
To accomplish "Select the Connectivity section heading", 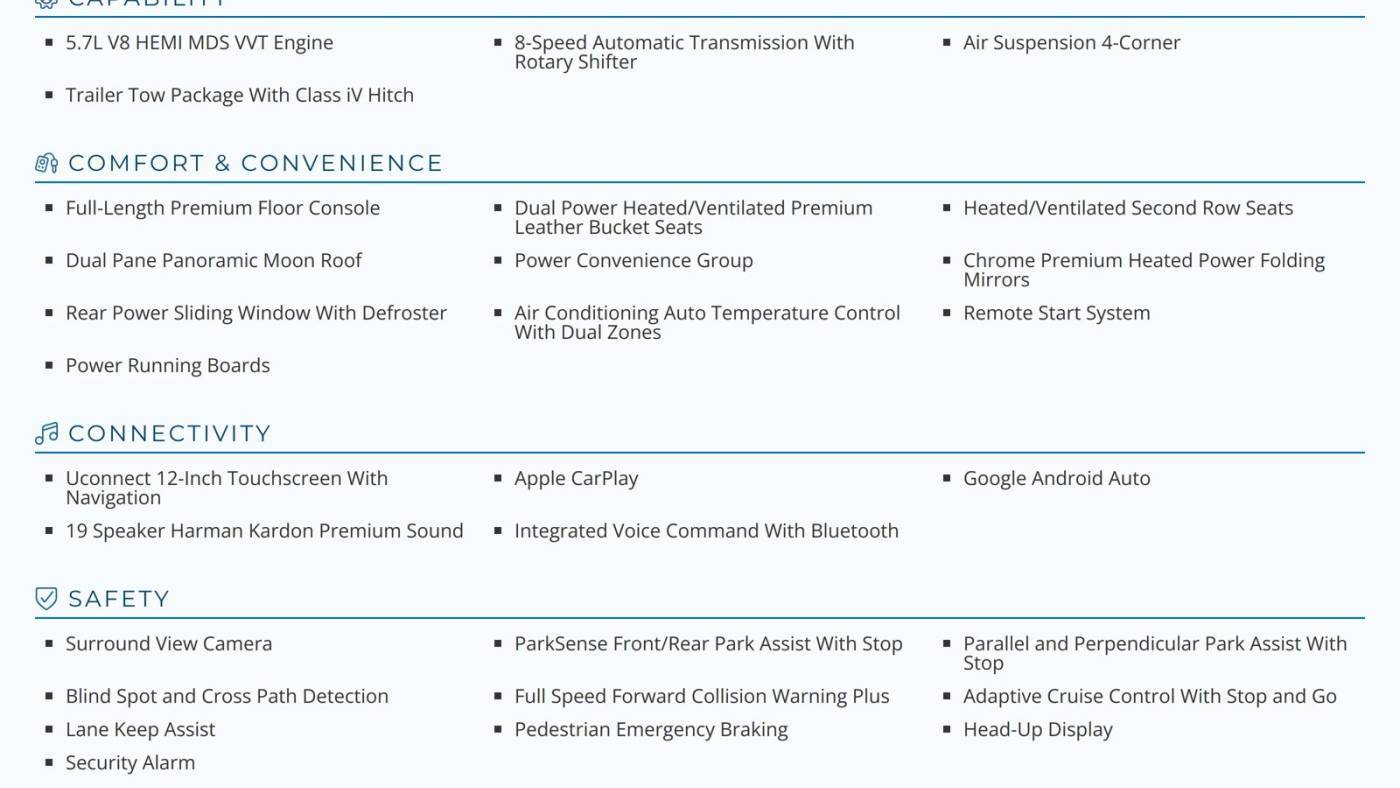I will point(170,433).
